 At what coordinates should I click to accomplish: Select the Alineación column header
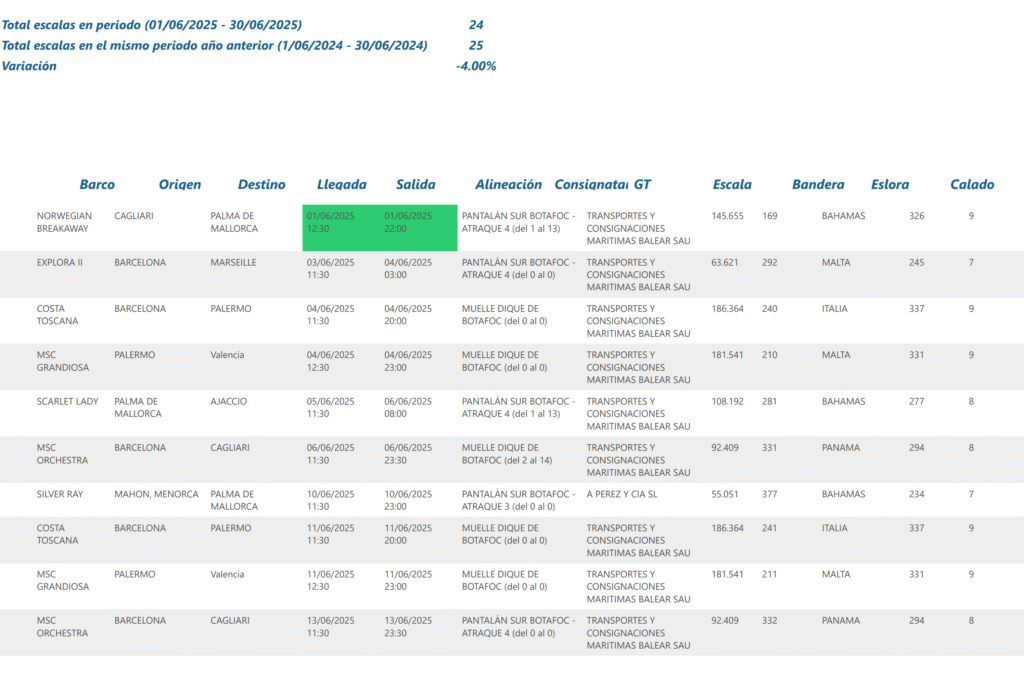[508, 185]
